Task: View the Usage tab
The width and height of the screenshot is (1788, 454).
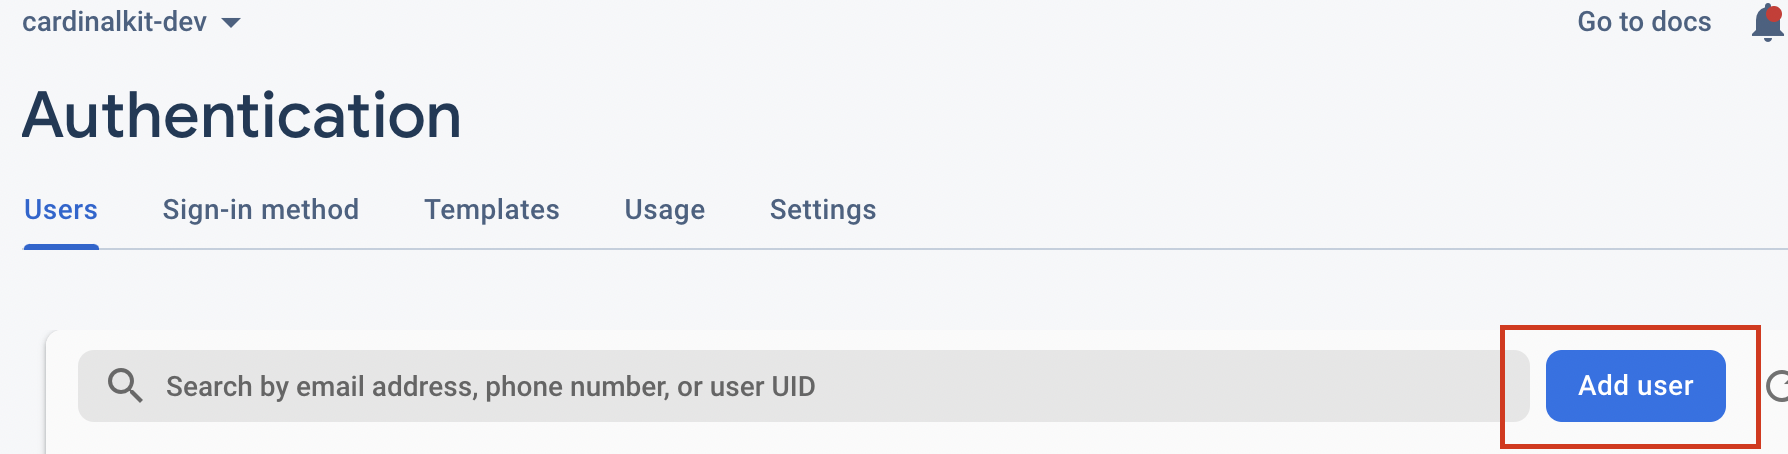Action: pyautogui.click(x=664, y=210)
